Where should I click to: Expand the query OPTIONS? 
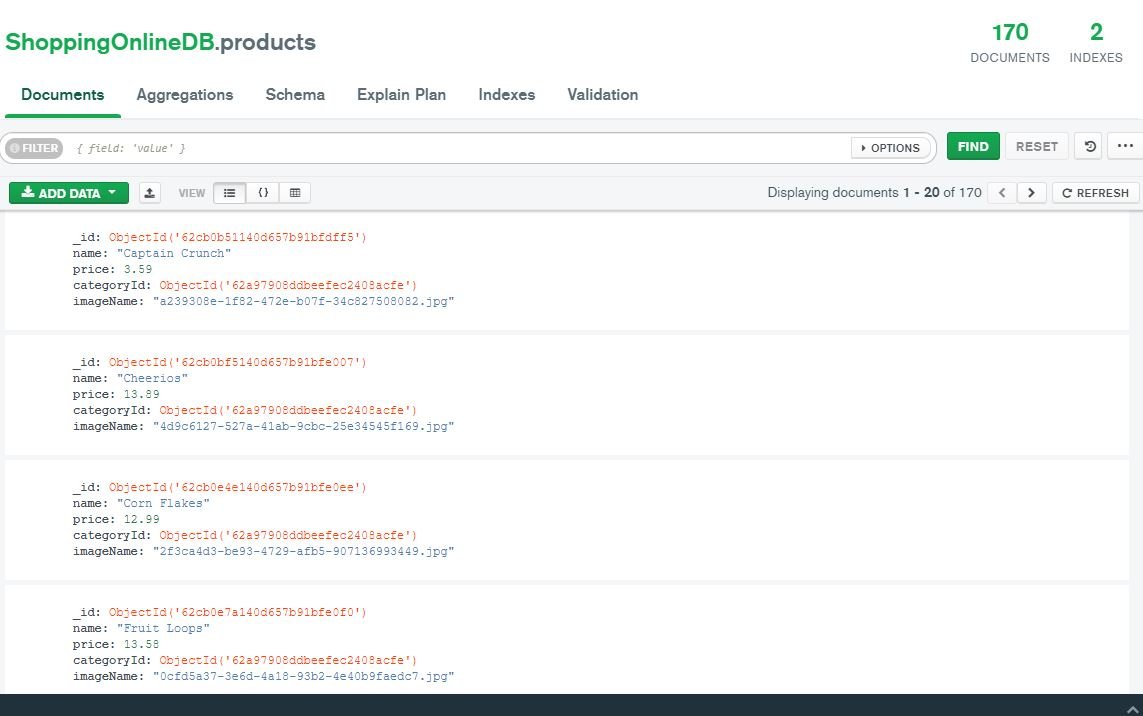point(890,148)
